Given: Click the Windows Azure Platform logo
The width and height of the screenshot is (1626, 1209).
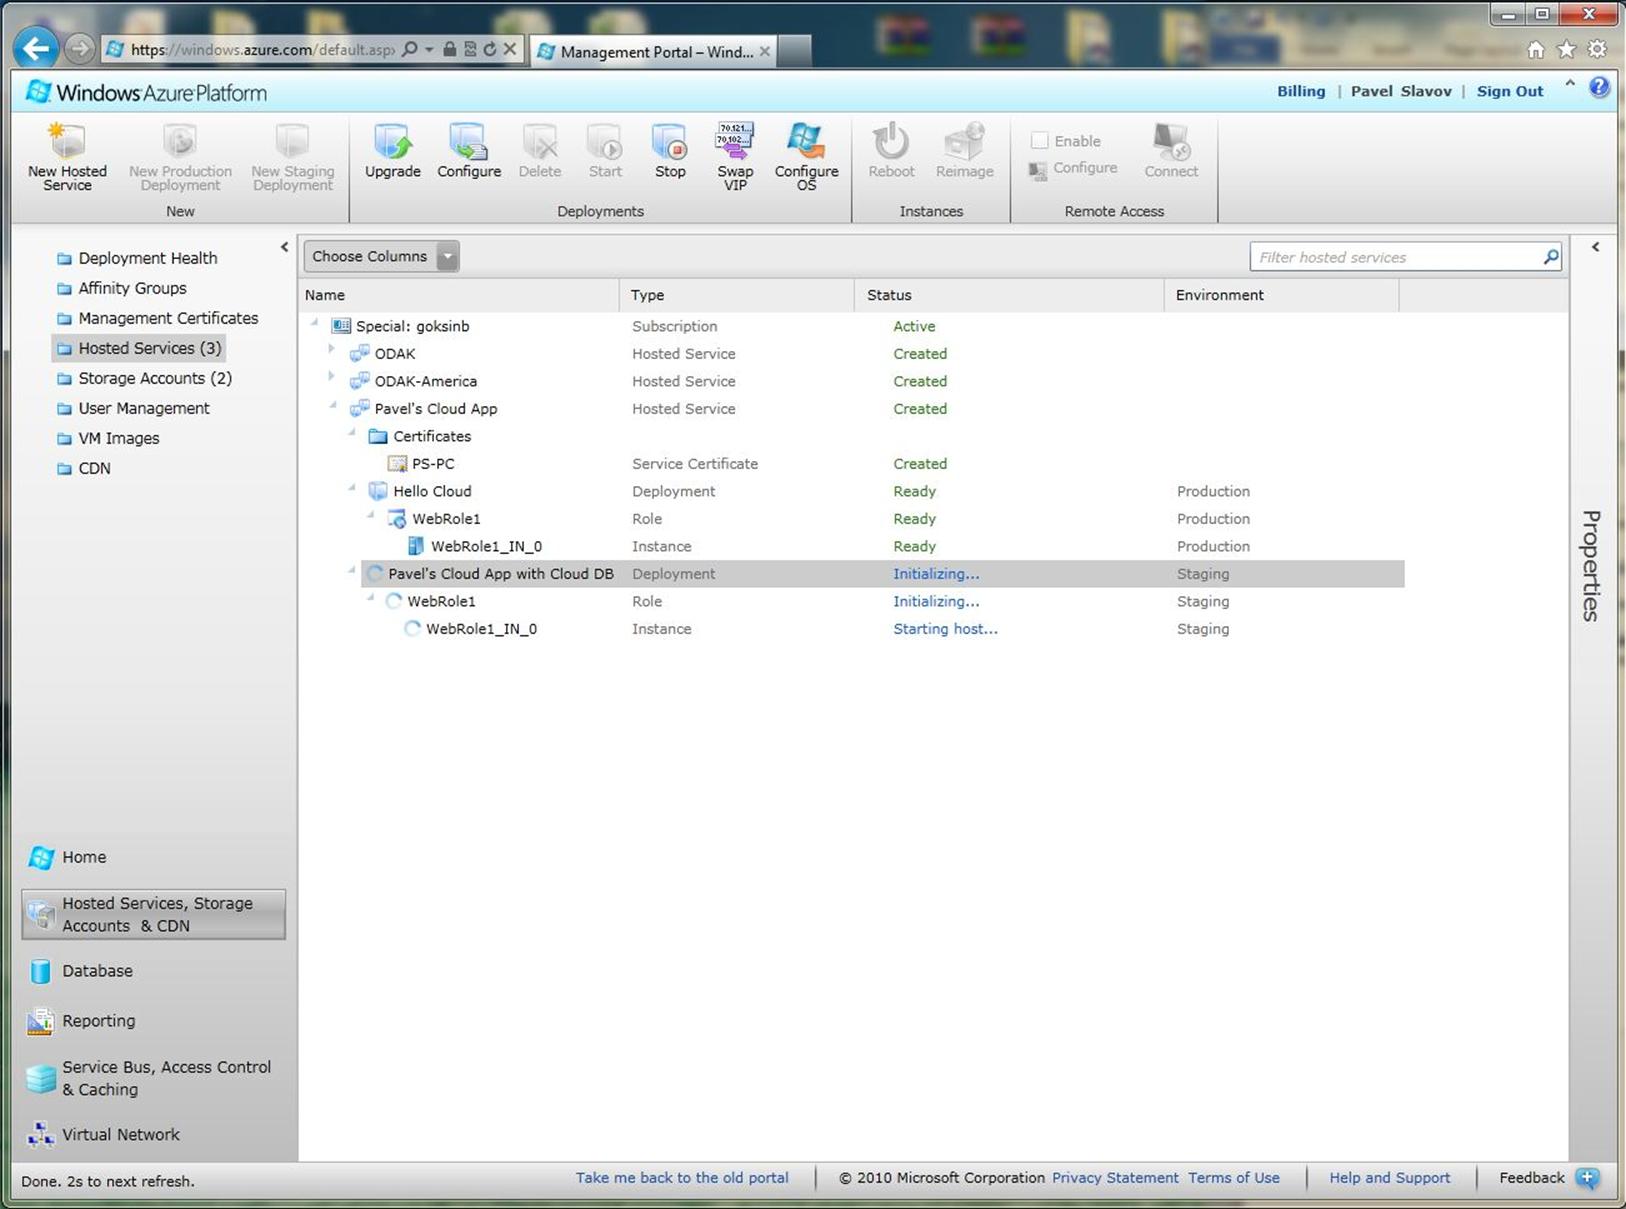Looking at the screenshot, I should click(x=147, y=92).
